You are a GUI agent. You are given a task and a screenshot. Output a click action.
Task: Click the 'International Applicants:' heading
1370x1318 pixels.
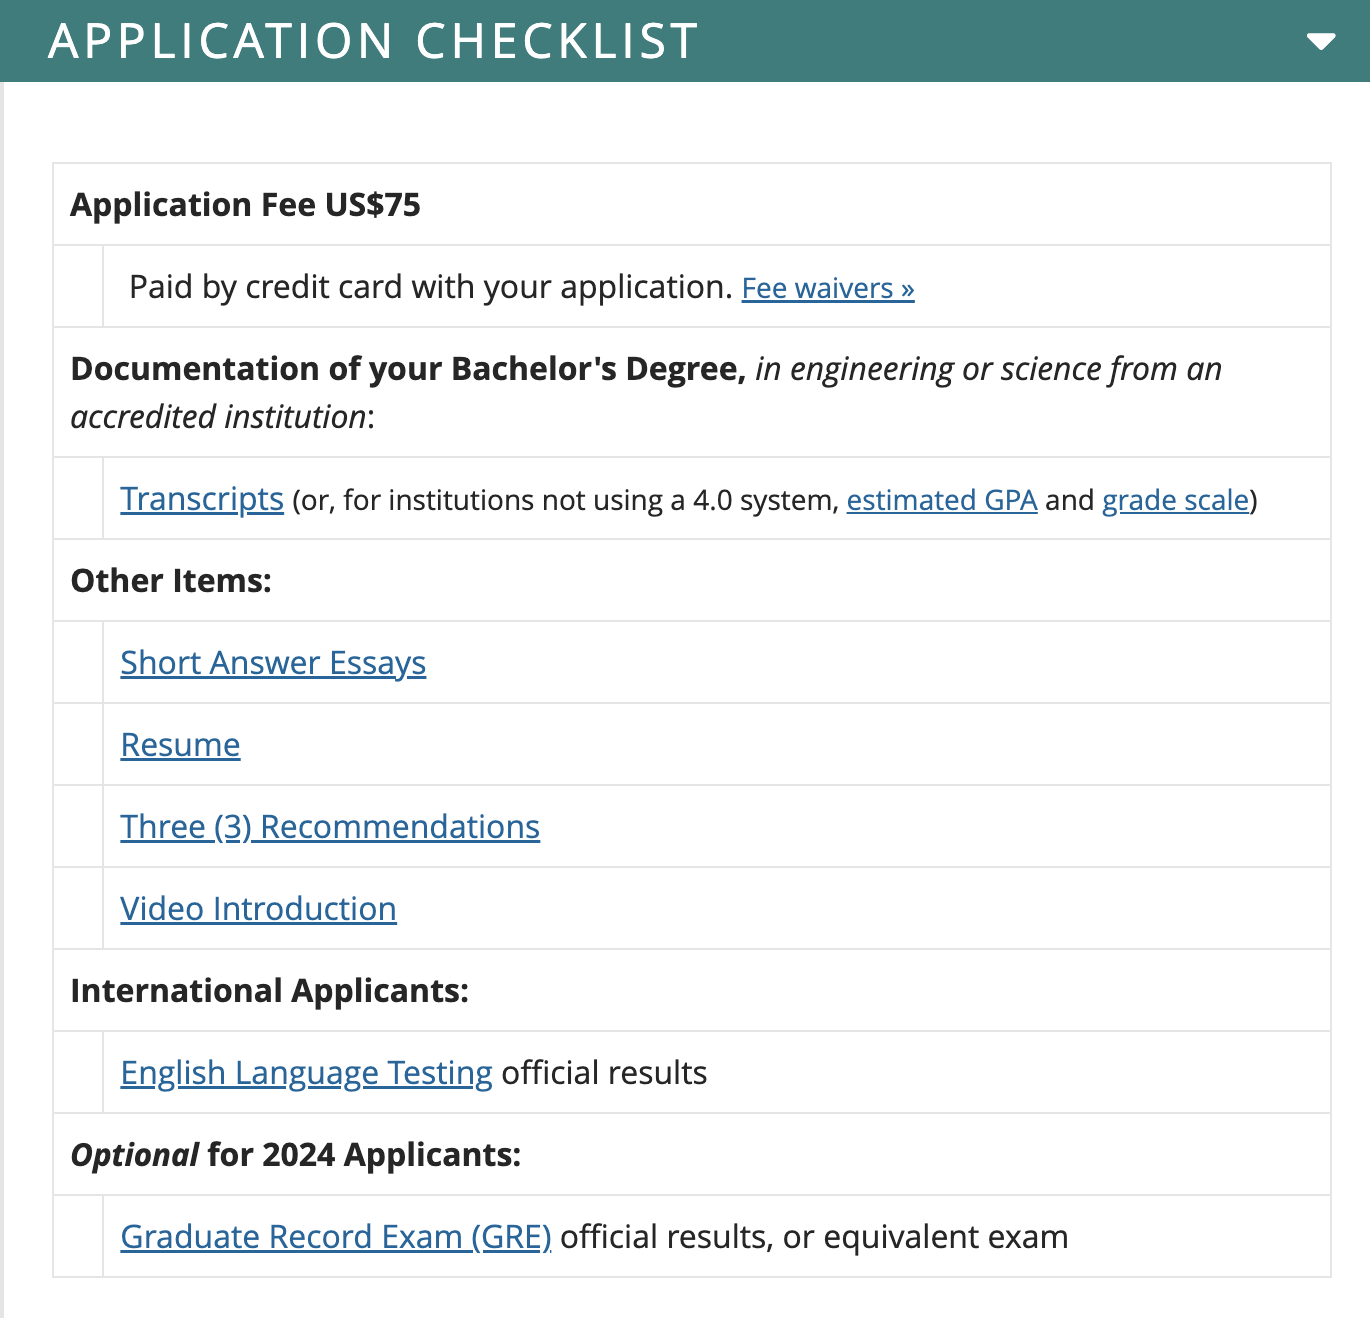[270, 991]
